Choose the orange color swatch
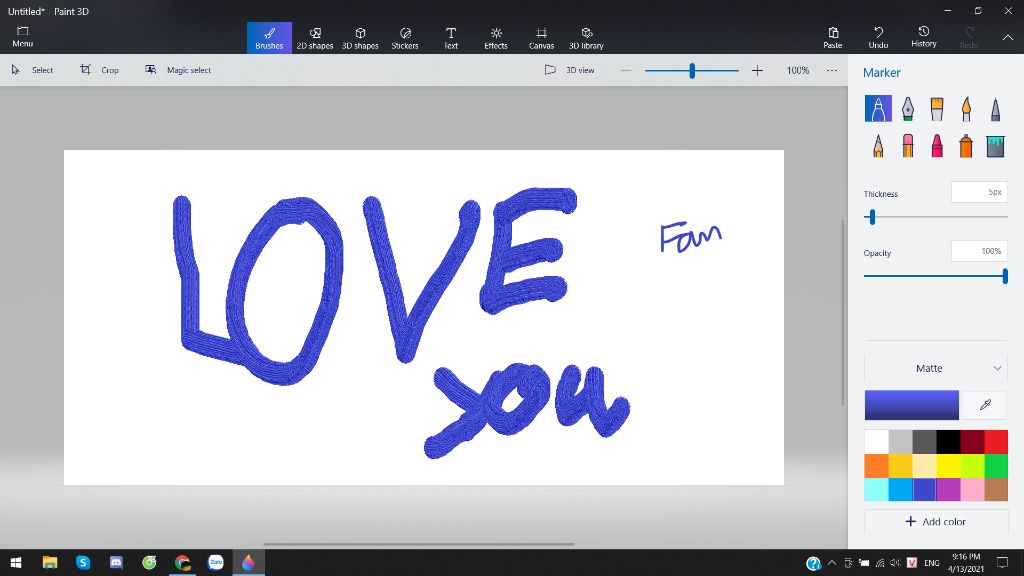This screenshot has width=1024, height=576. coord(876,466)
